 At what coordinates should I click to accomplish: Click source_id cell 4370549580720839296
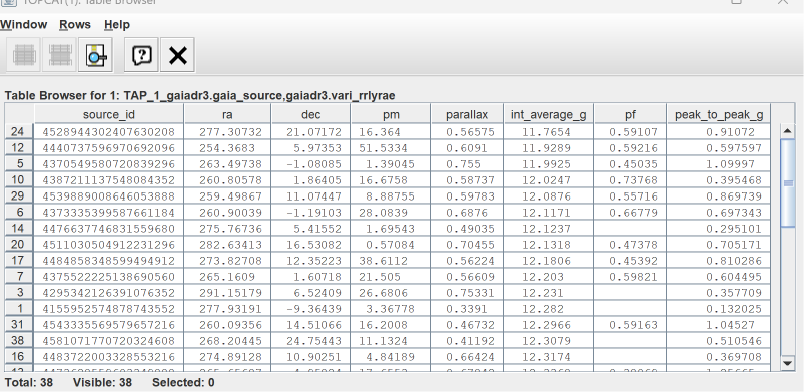[x=109, y=164]
